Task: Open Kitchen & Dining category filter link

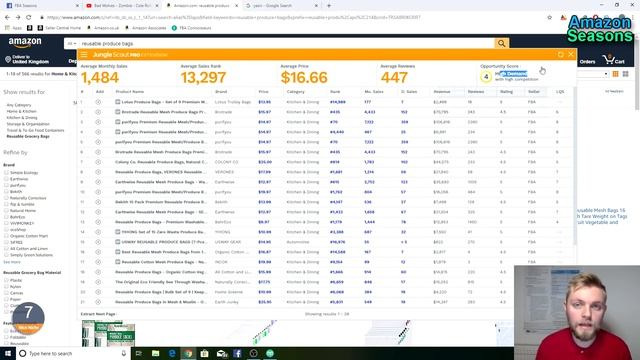Action: pyautogui.click(x=22, y=118)
